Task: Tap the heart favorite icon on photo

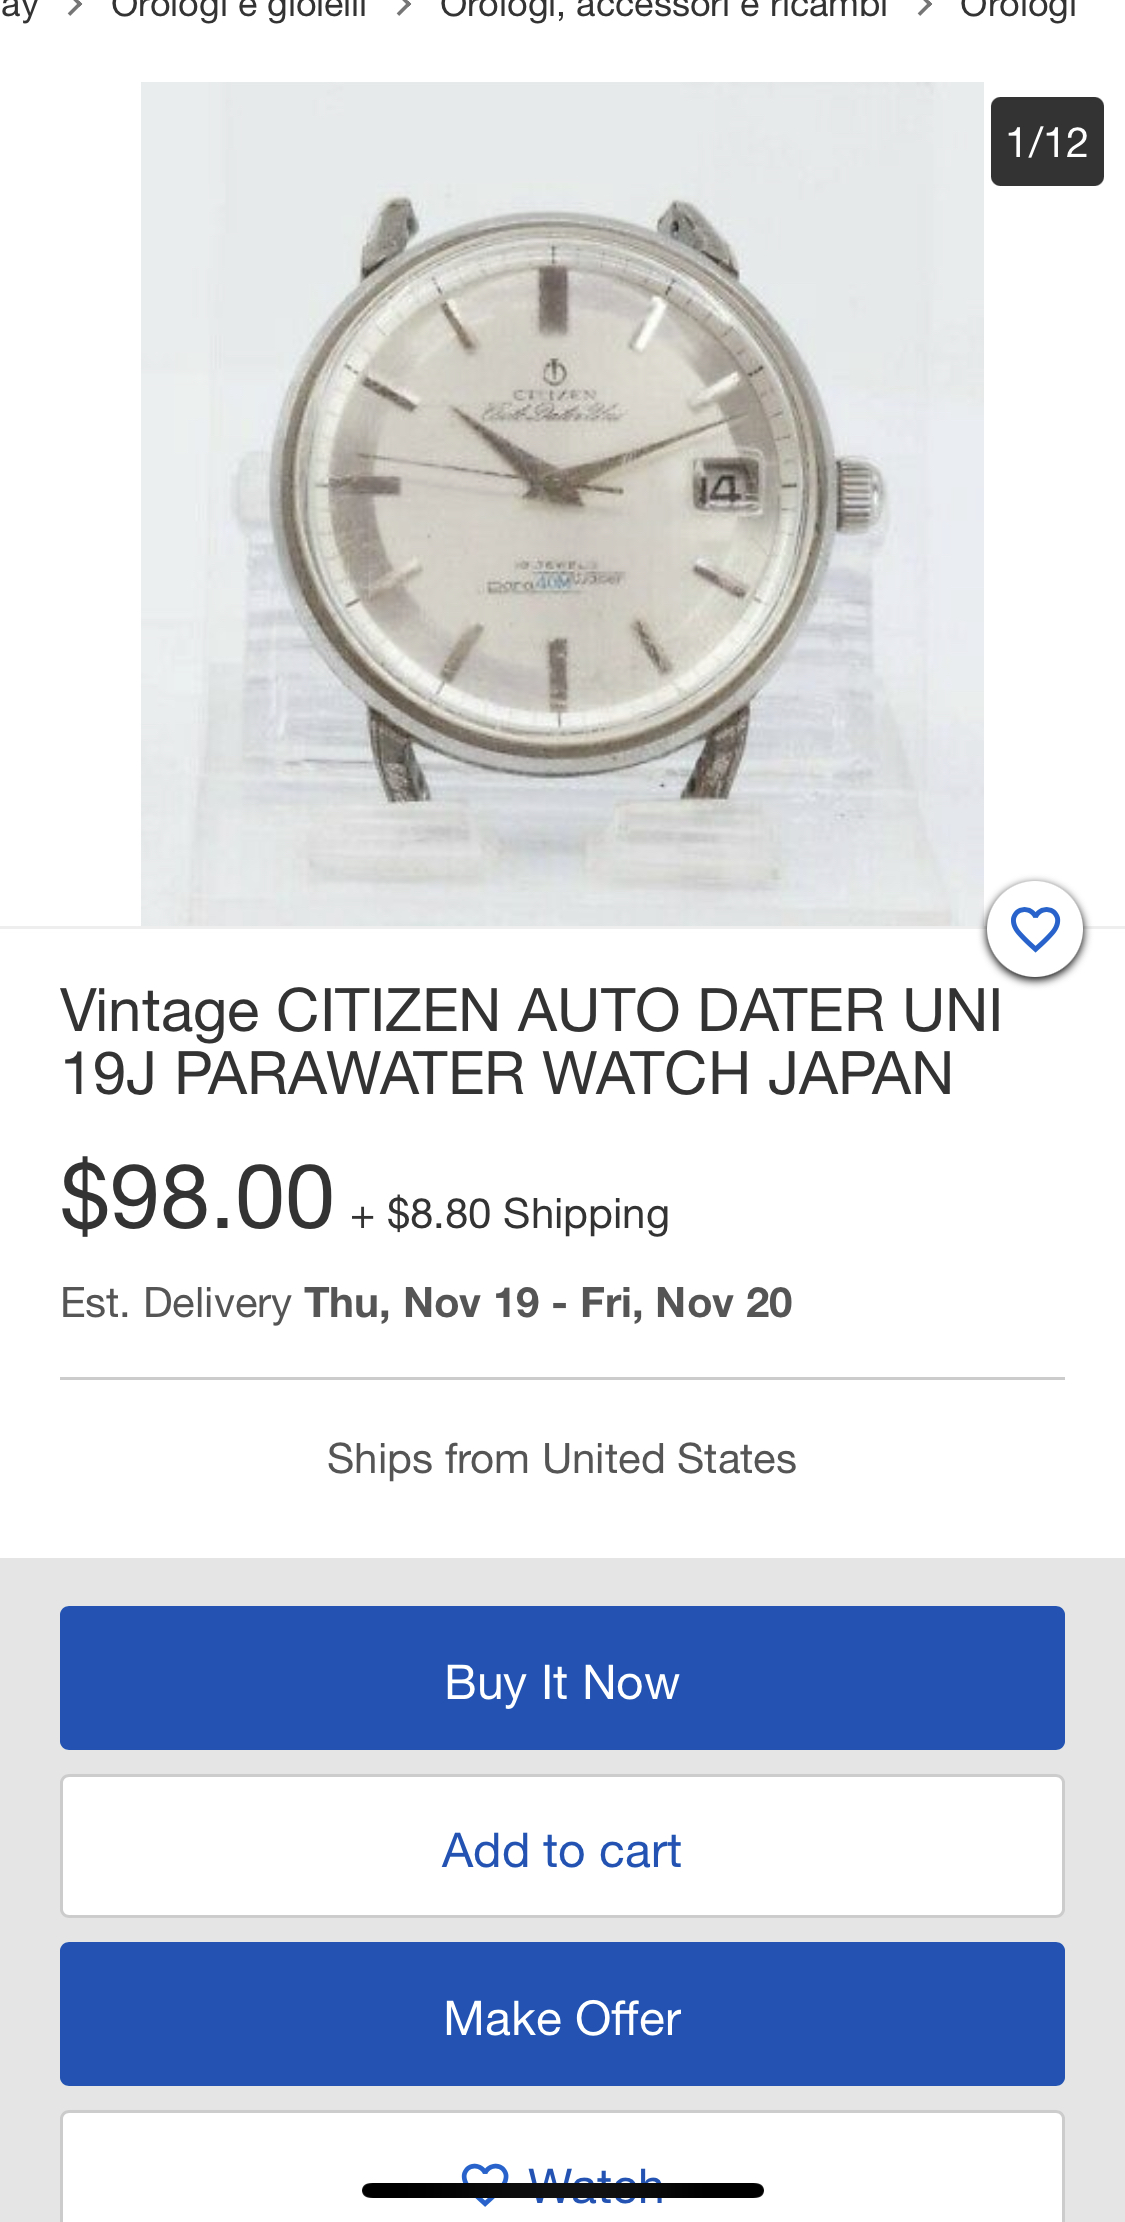Action: pyautogui.click(x=1035, y=929)
